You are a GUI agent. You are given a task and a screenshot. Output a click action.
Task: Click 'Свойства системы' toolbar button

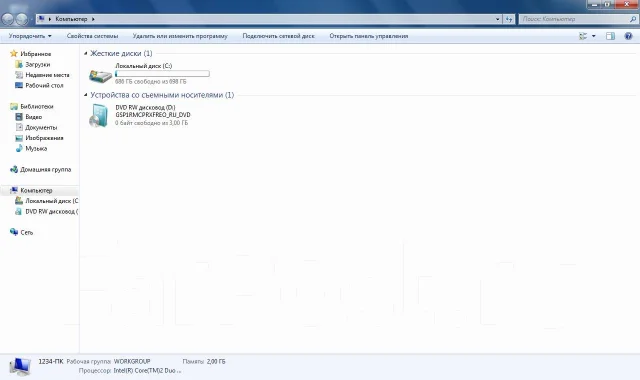[x=92, y=36]
